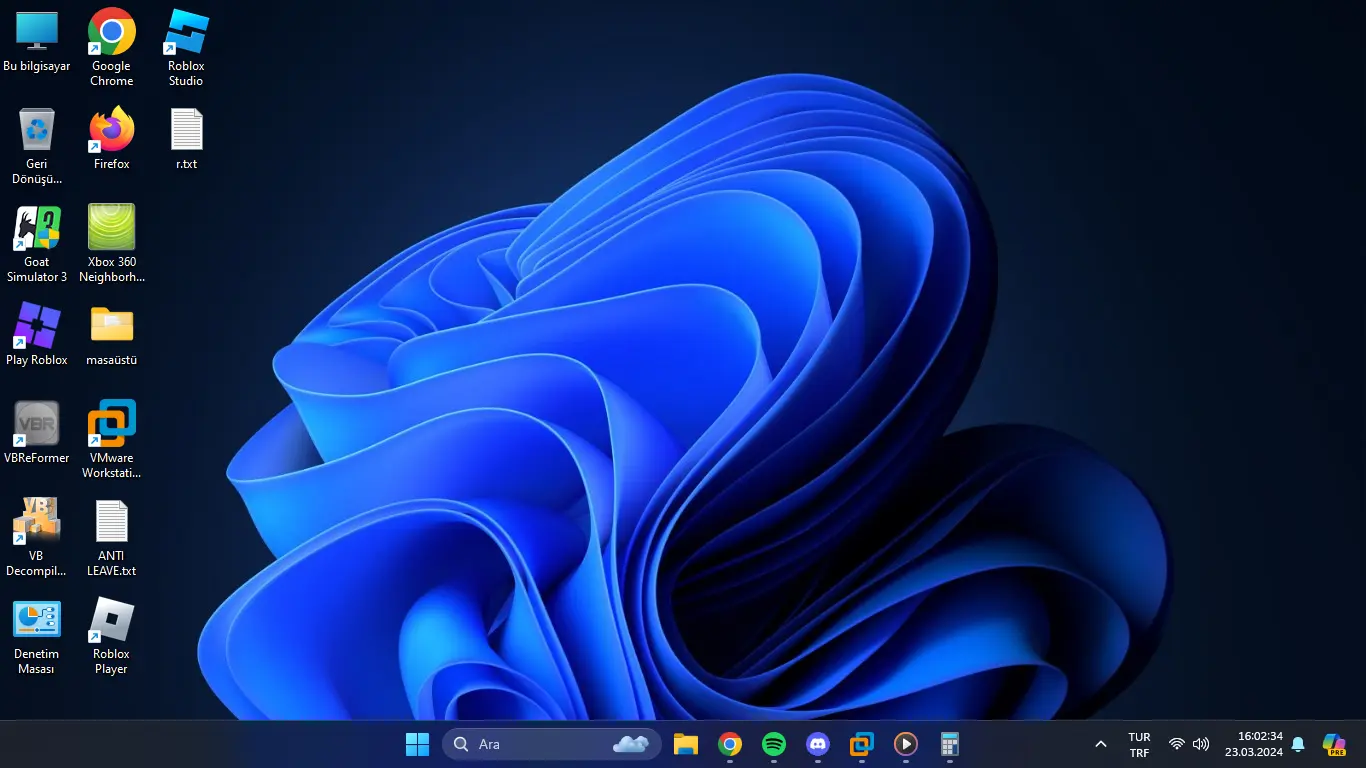Open Discord from the taskbar
The height and width of the screenshot is (768, 1366).
818,744
